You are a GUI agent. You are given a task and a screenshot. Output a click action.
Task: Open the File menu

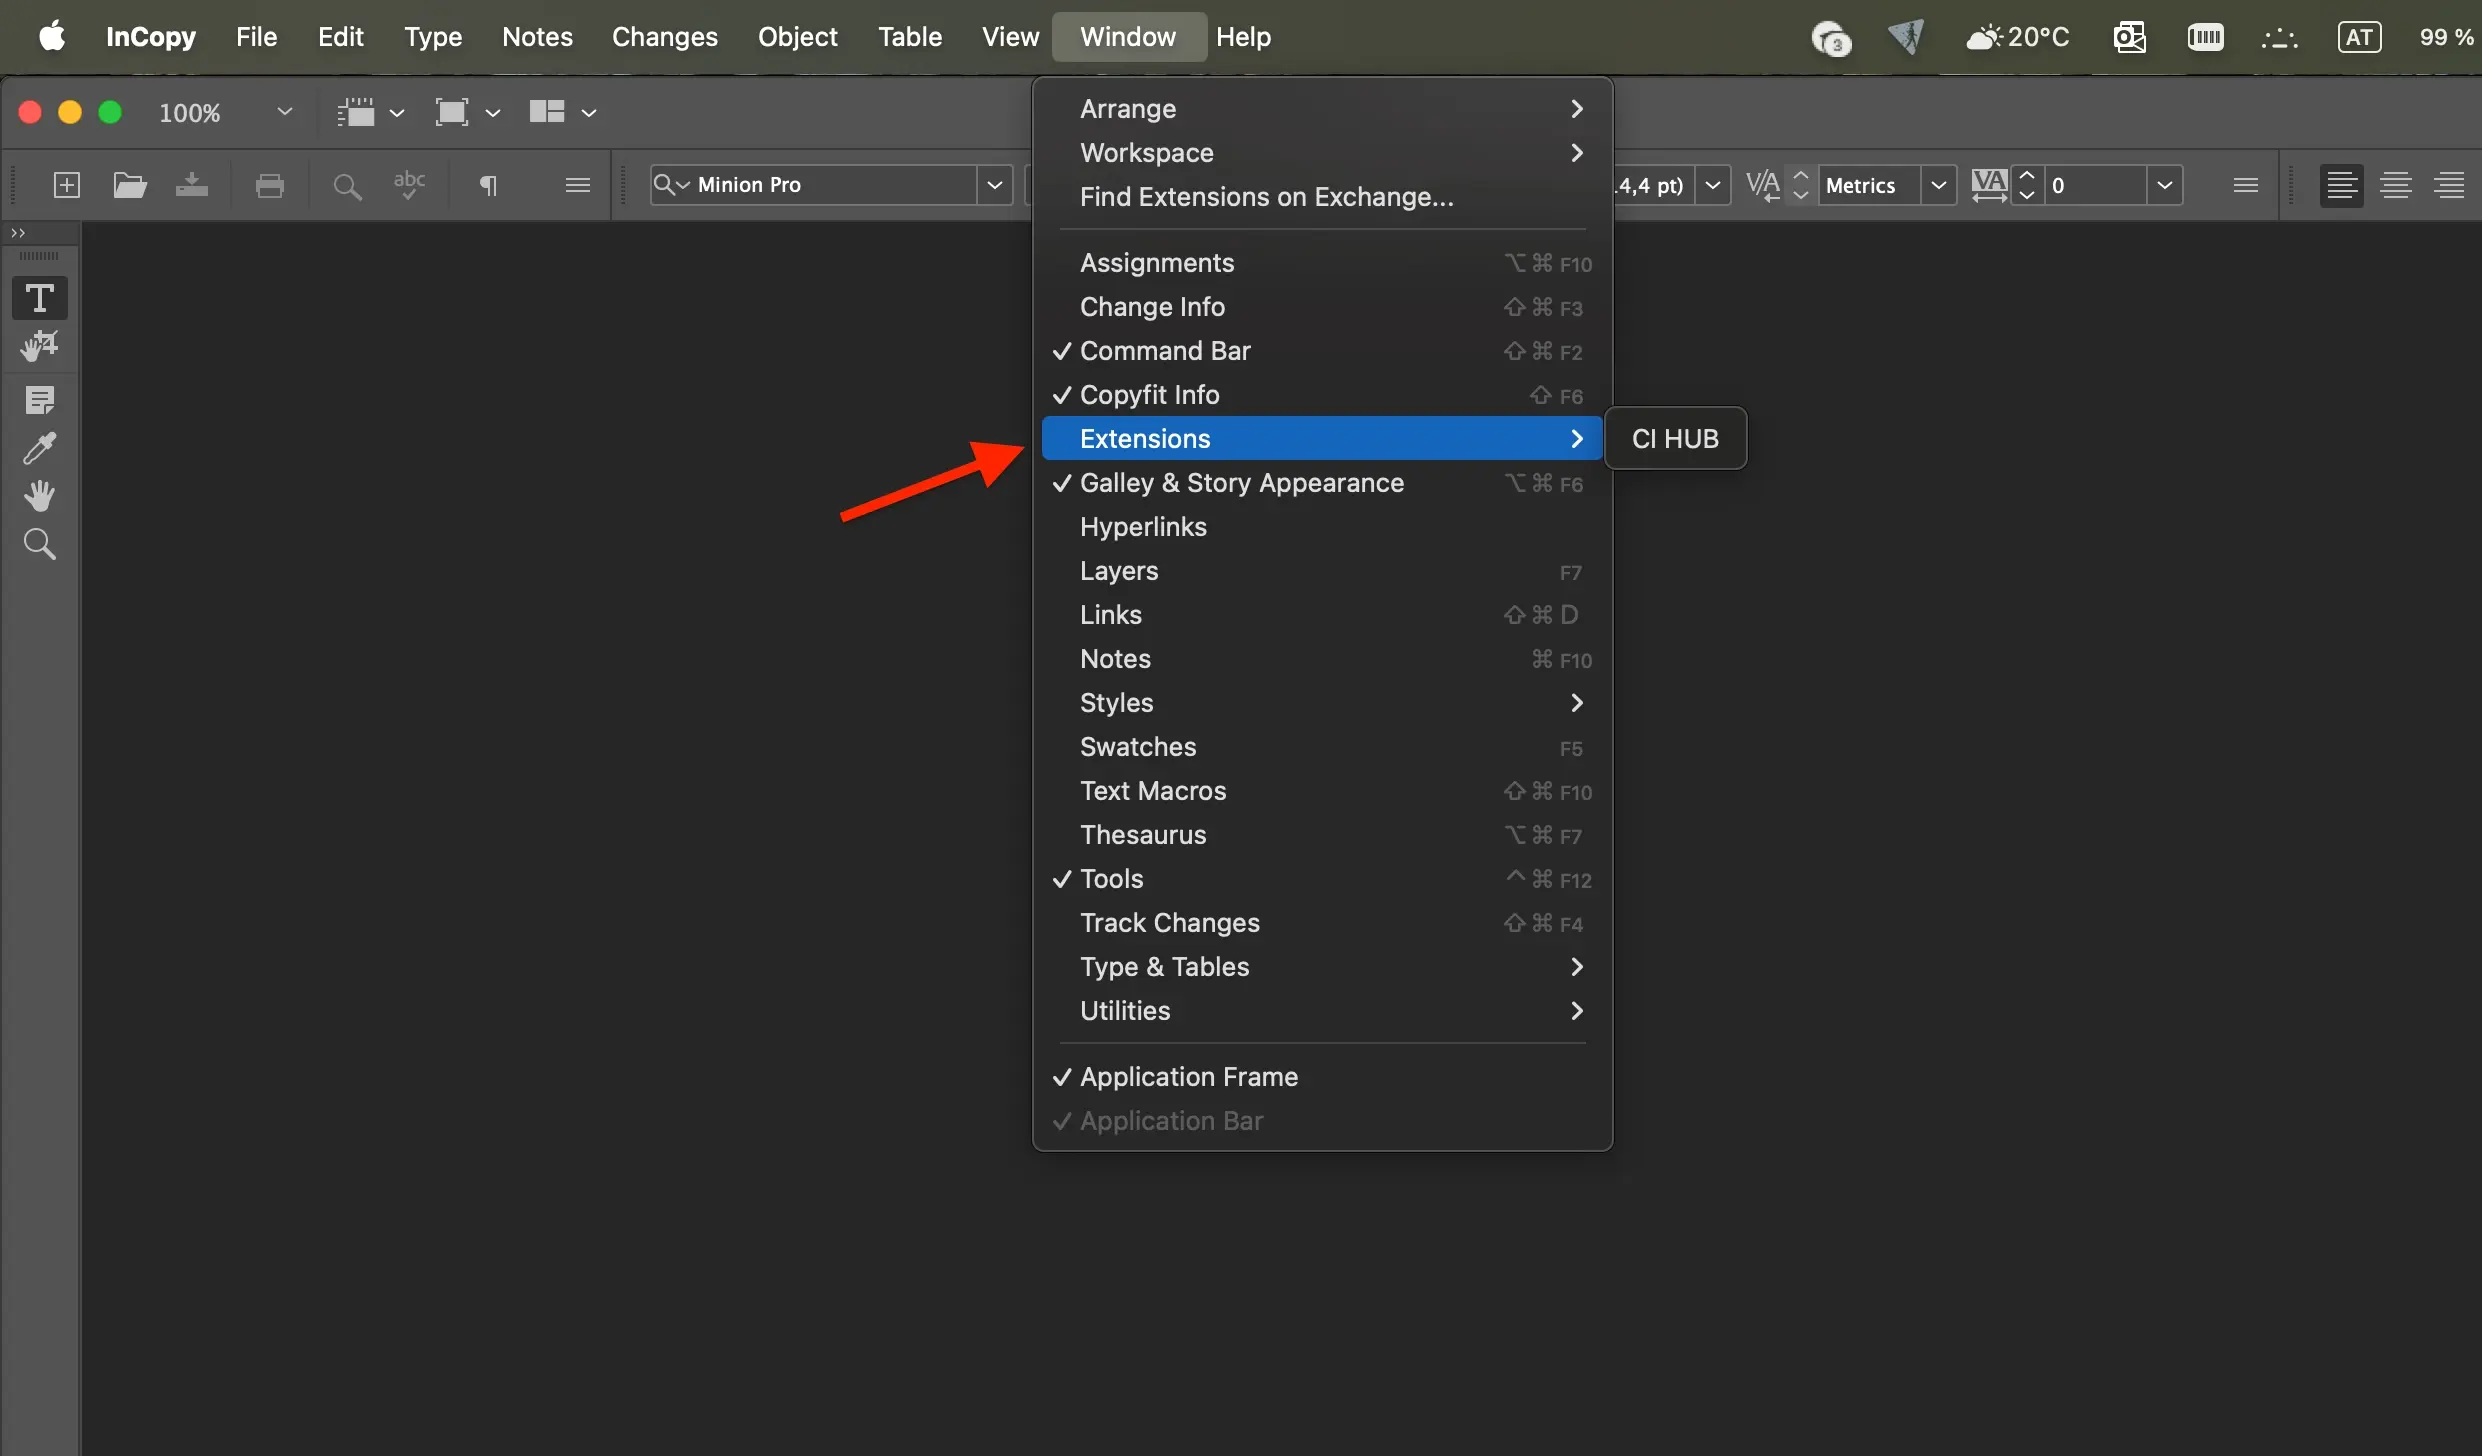pyautogui.click(x=256, y=37)
